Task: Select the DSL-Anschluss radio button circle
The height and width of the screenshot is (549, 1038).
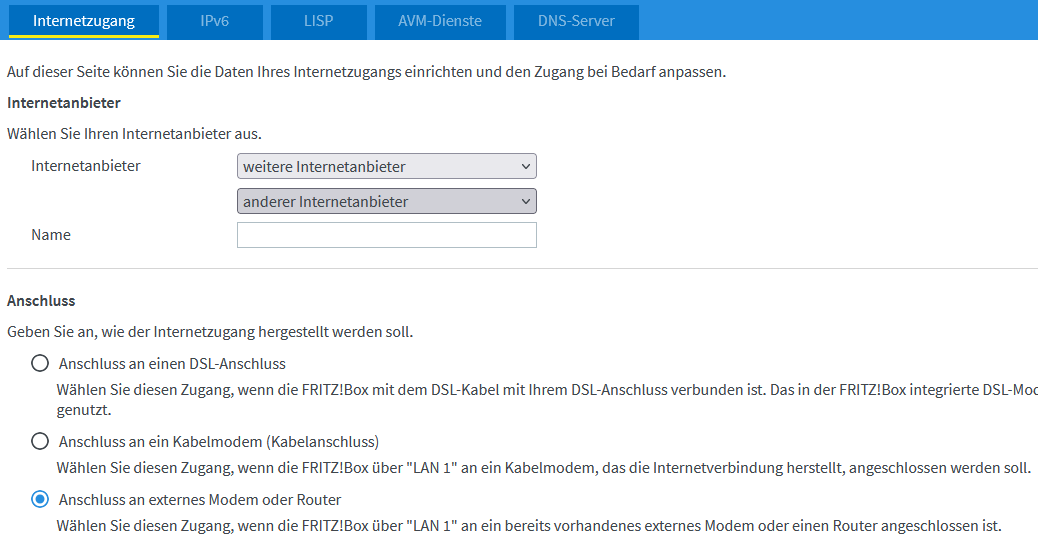Action: pos(40,363)
